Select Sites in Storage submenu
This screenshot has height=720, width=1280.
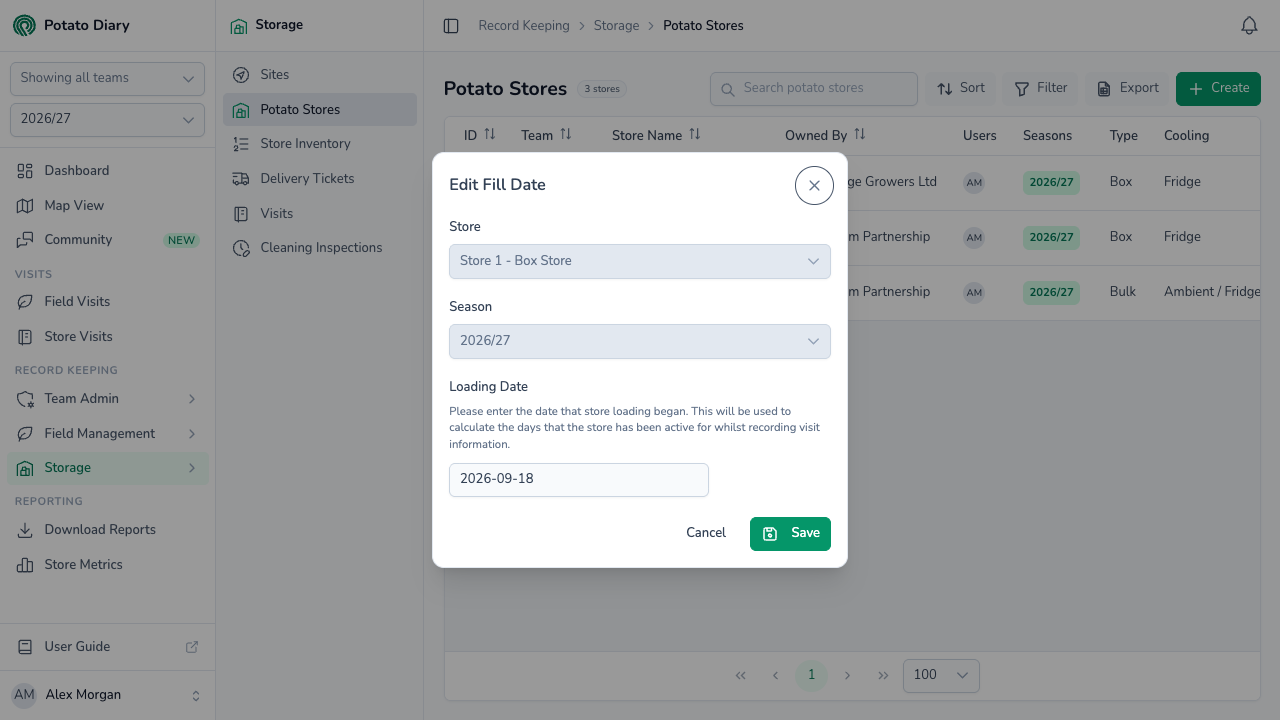[320, 75]
